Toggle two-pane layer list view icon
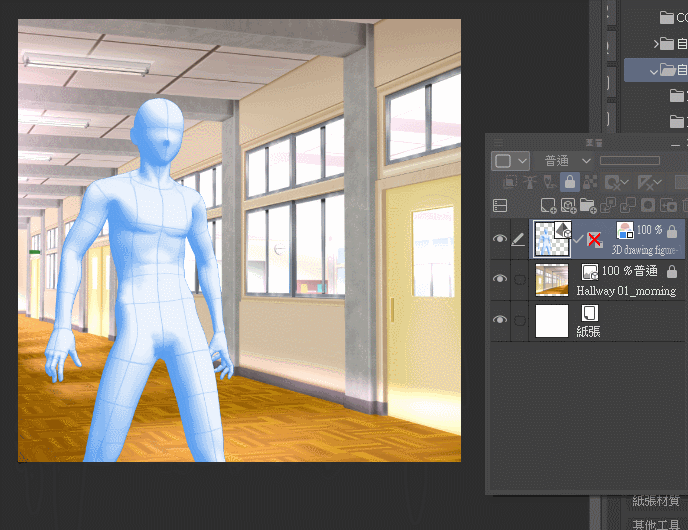Viewport: 688px width, 530px height. [500, 205]
